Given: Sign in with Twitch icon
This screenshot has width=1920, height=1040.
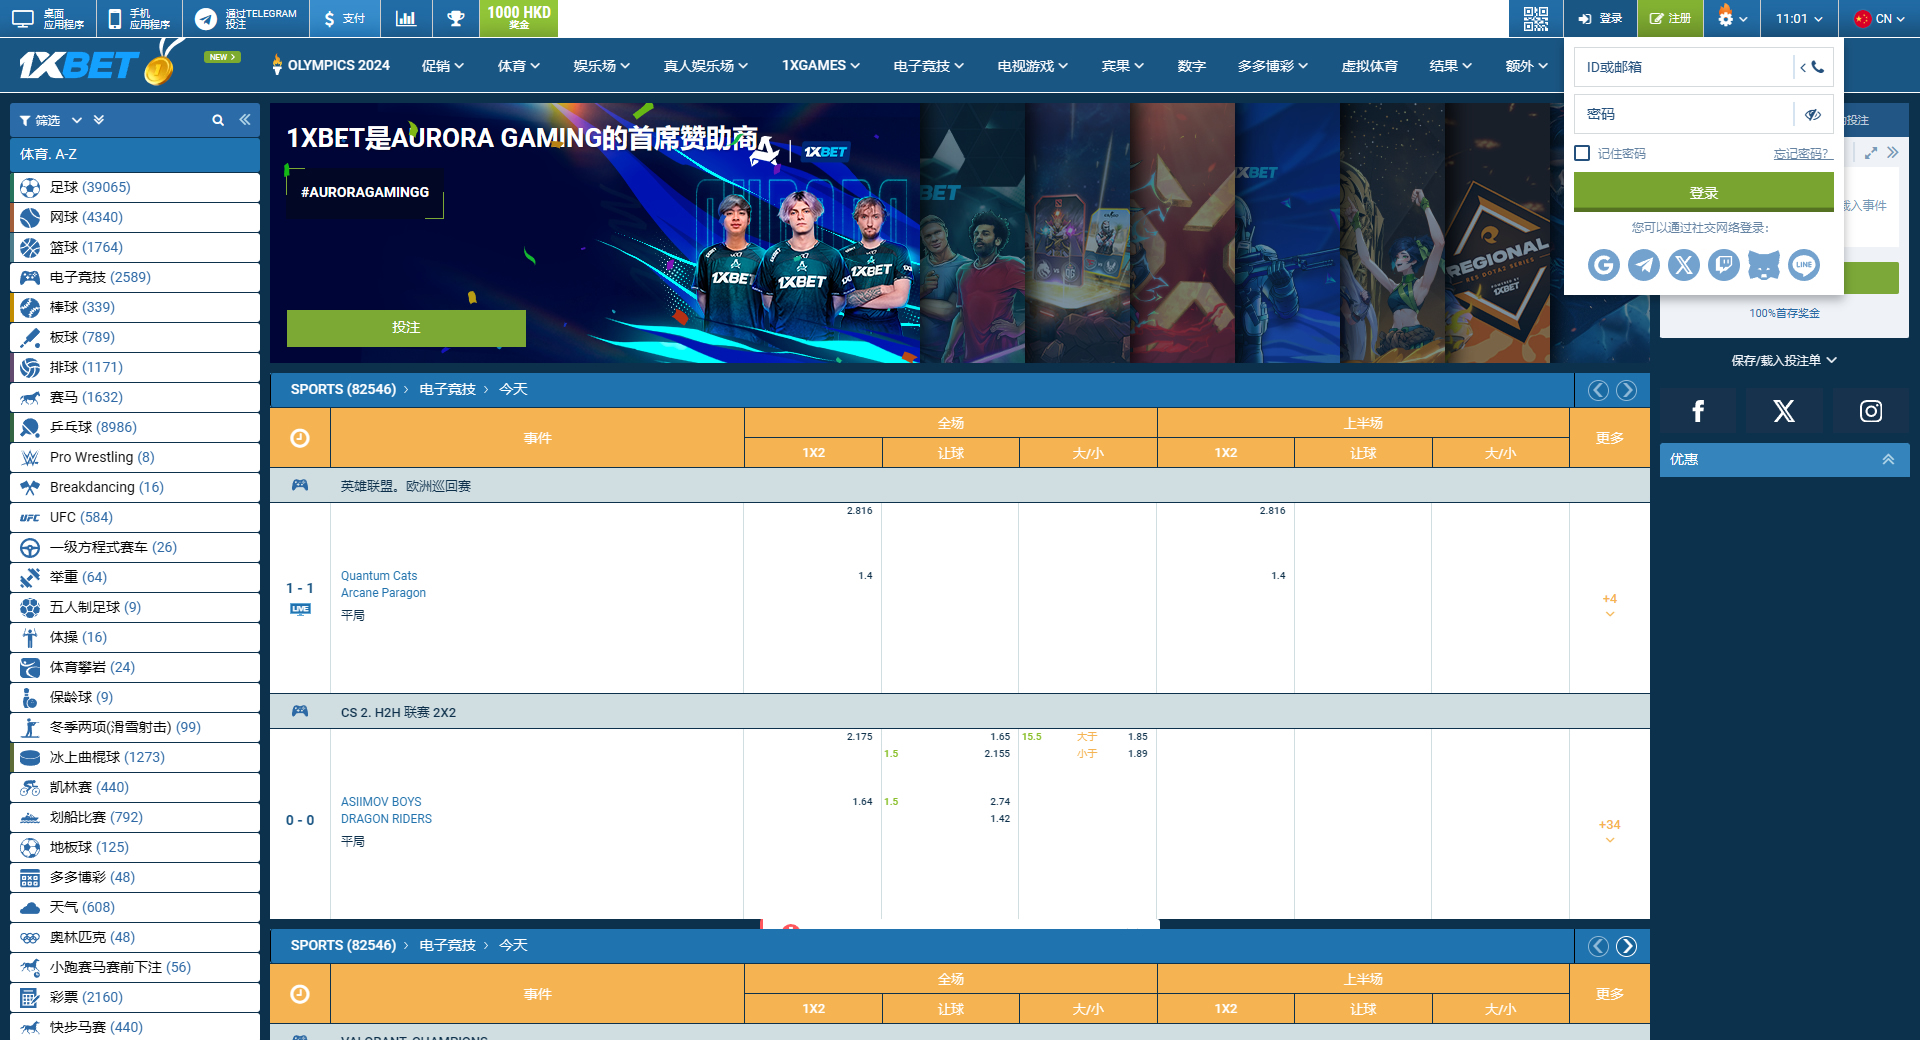Looking at the screenshot, I should [1724, 265].
